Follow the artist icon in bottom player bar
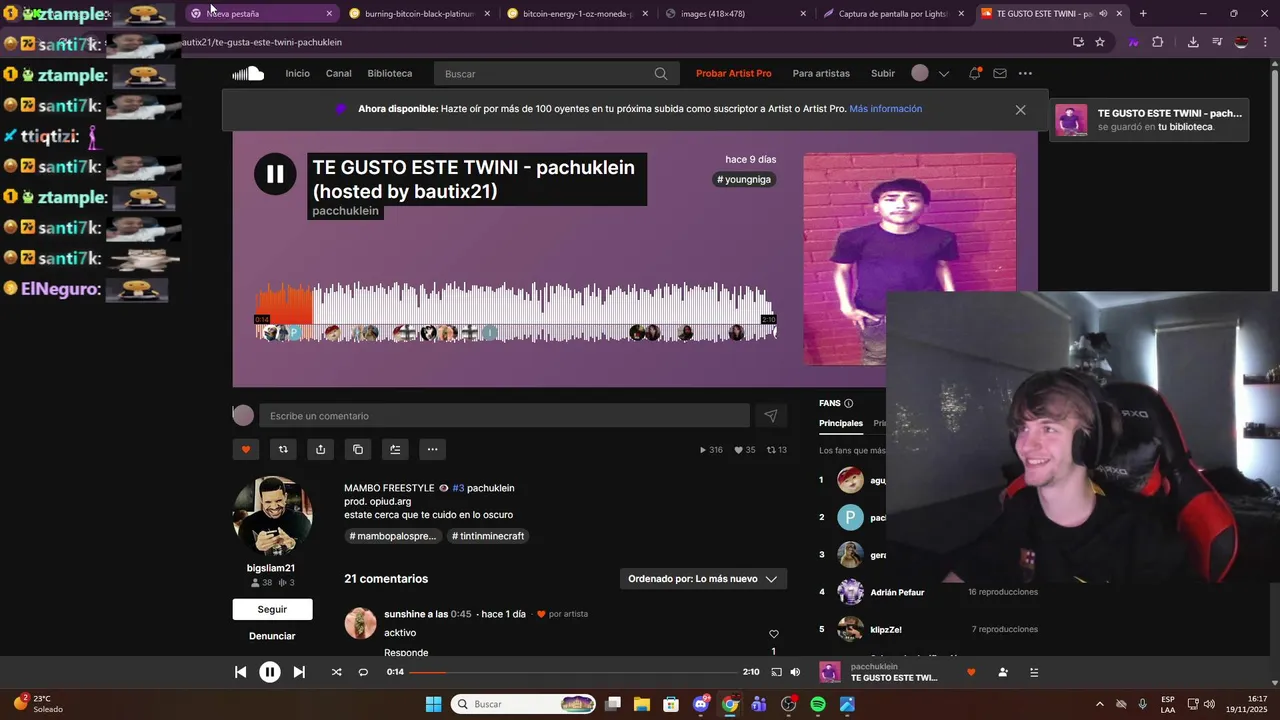 [x=1002, y=672]
